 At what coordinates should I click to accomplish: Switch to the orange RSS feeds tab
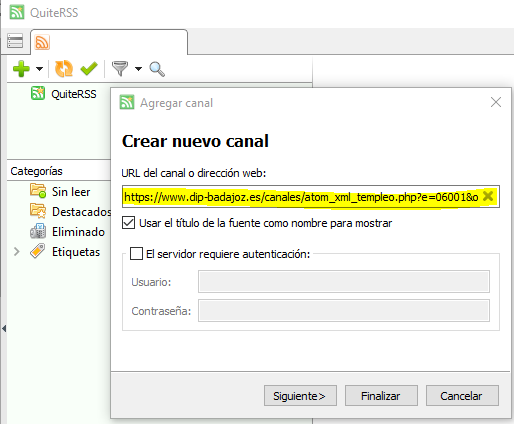click(42, 42)
